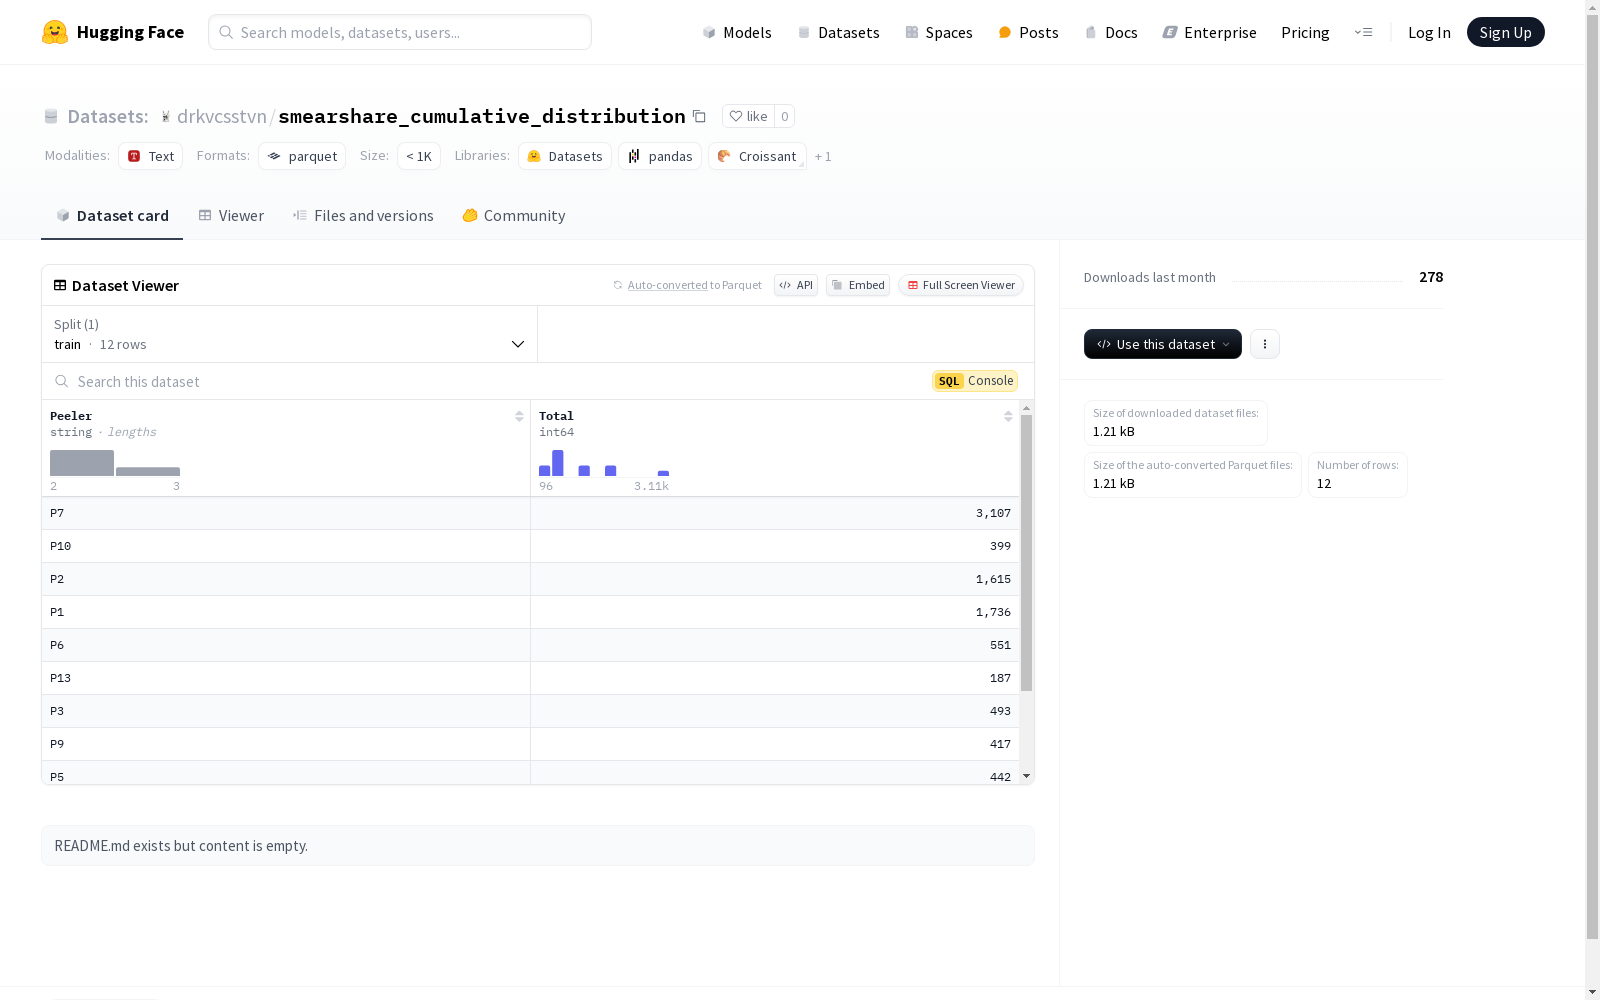Click the table vertical scrollbar thumb

pos(1026,553)
